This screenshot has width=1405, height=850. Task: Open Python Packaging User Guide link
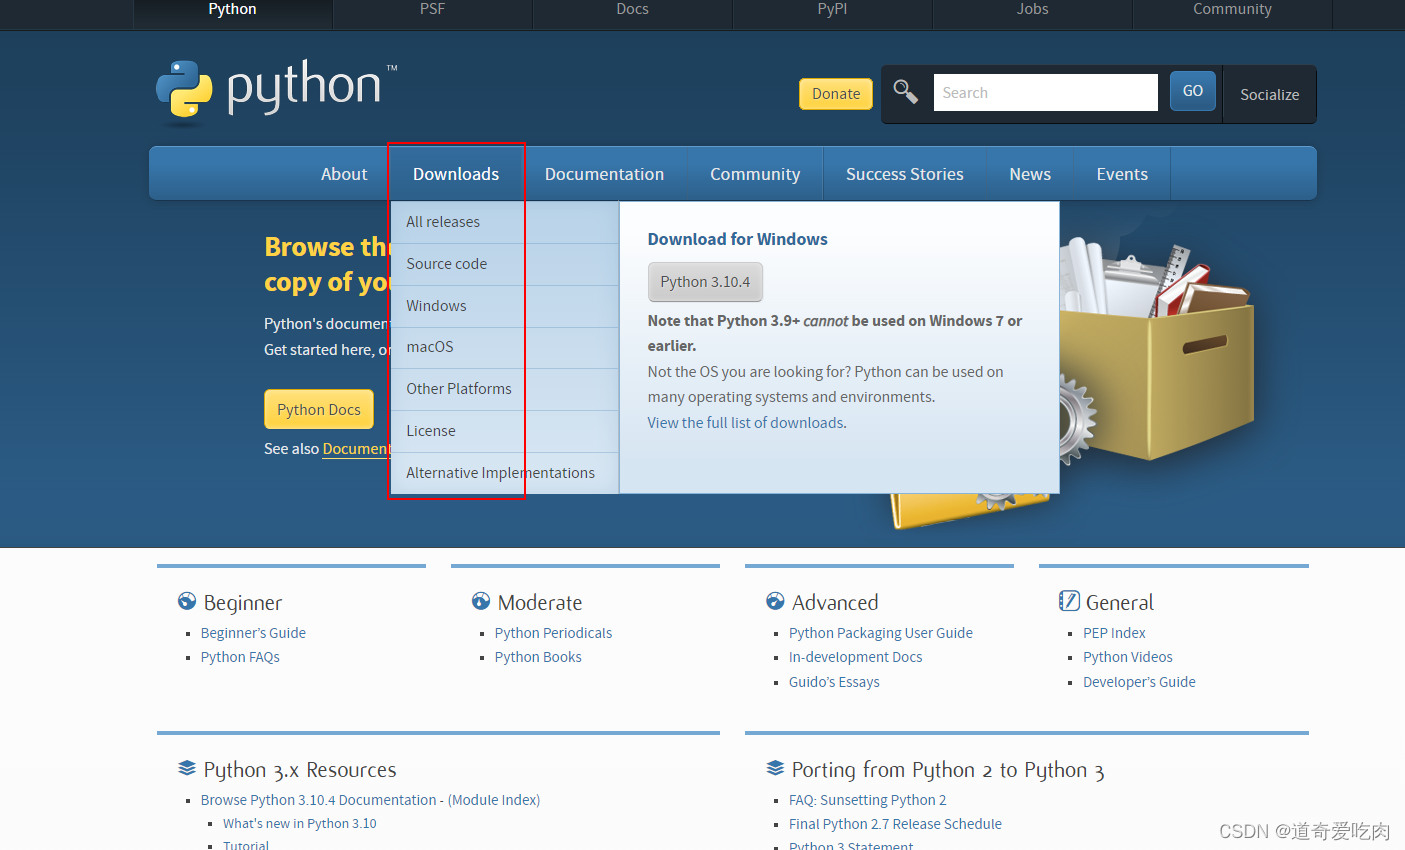(881, 633)
